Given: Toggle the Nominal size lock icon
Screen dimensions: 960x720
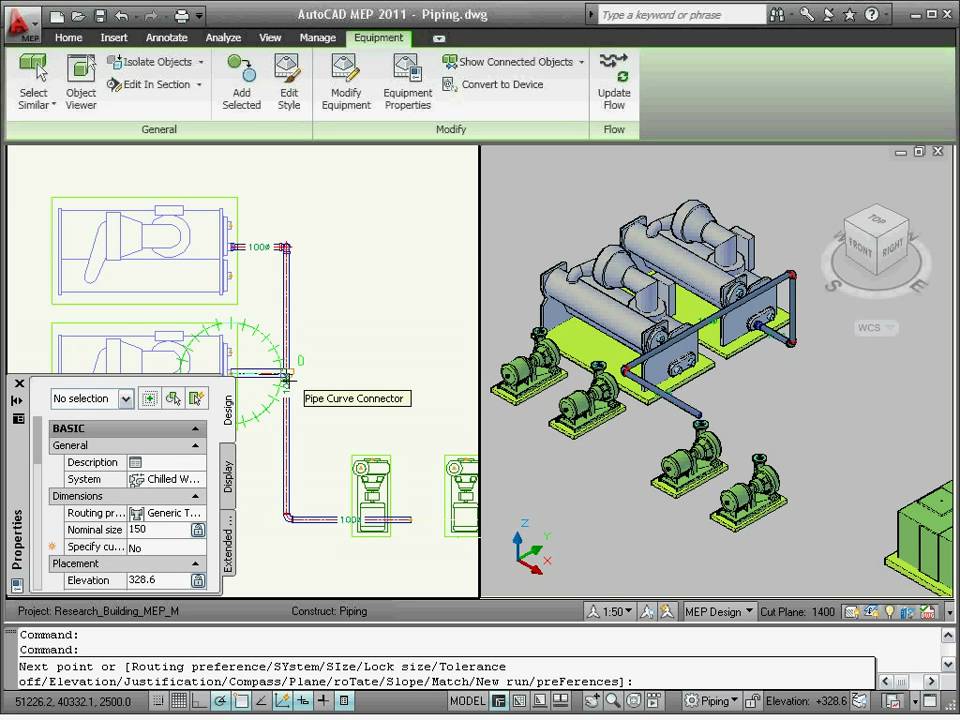Looking at the screenshot, I should click(198, 530).
